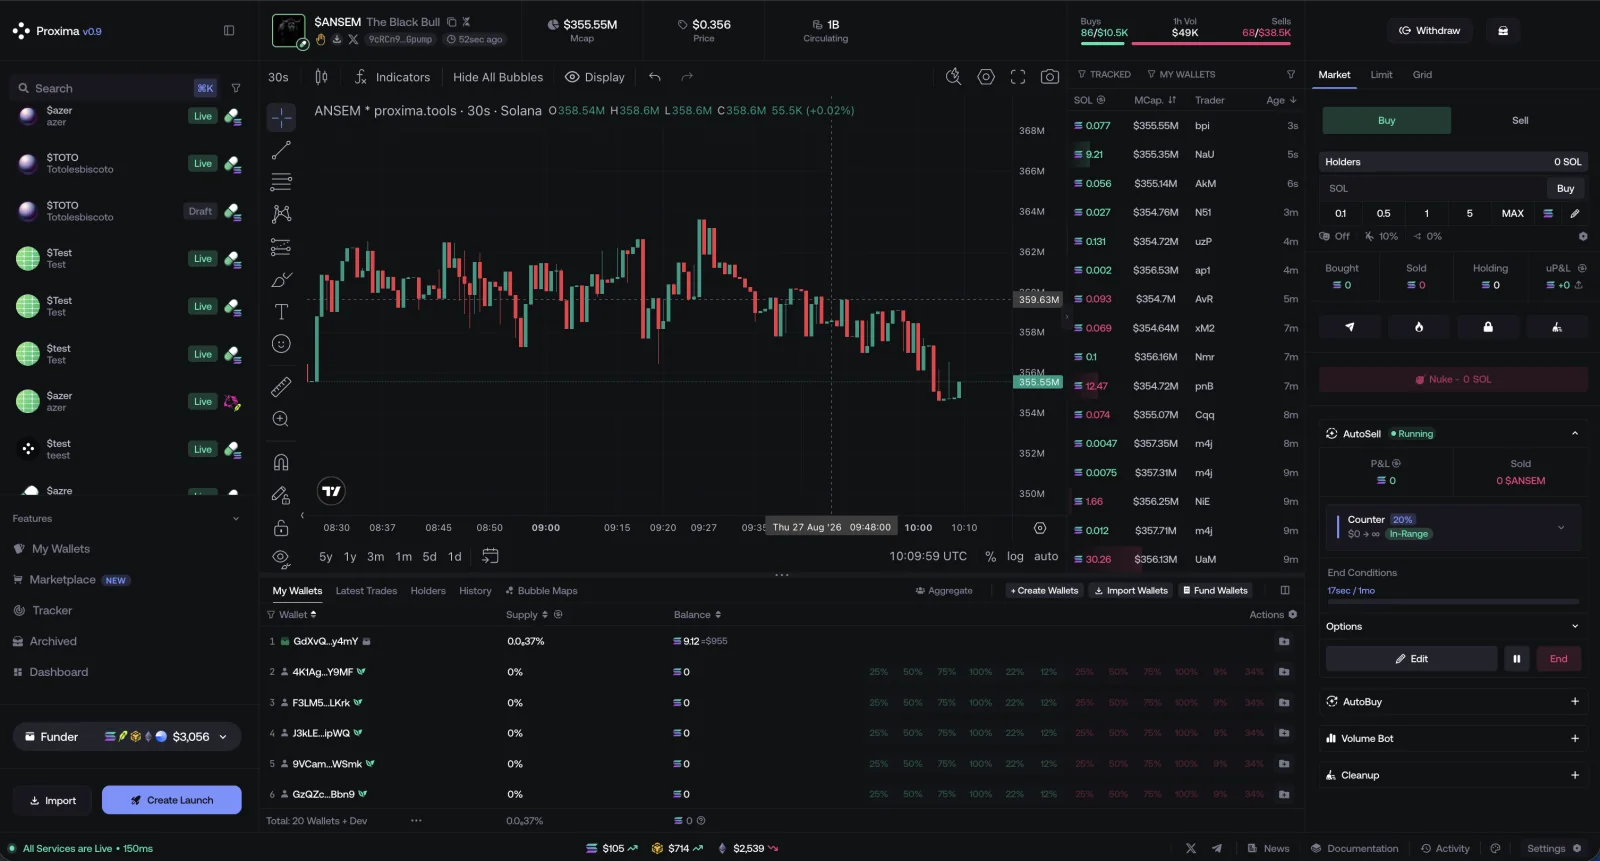Collapse the left sidebar panel
Image resolution: width=1600 pixels, height=861 pixels.
[229, 31]
